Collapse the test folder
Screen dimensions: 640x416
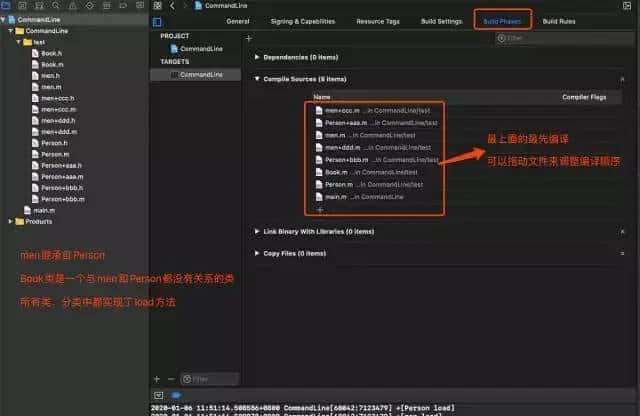tap(19, 42)
